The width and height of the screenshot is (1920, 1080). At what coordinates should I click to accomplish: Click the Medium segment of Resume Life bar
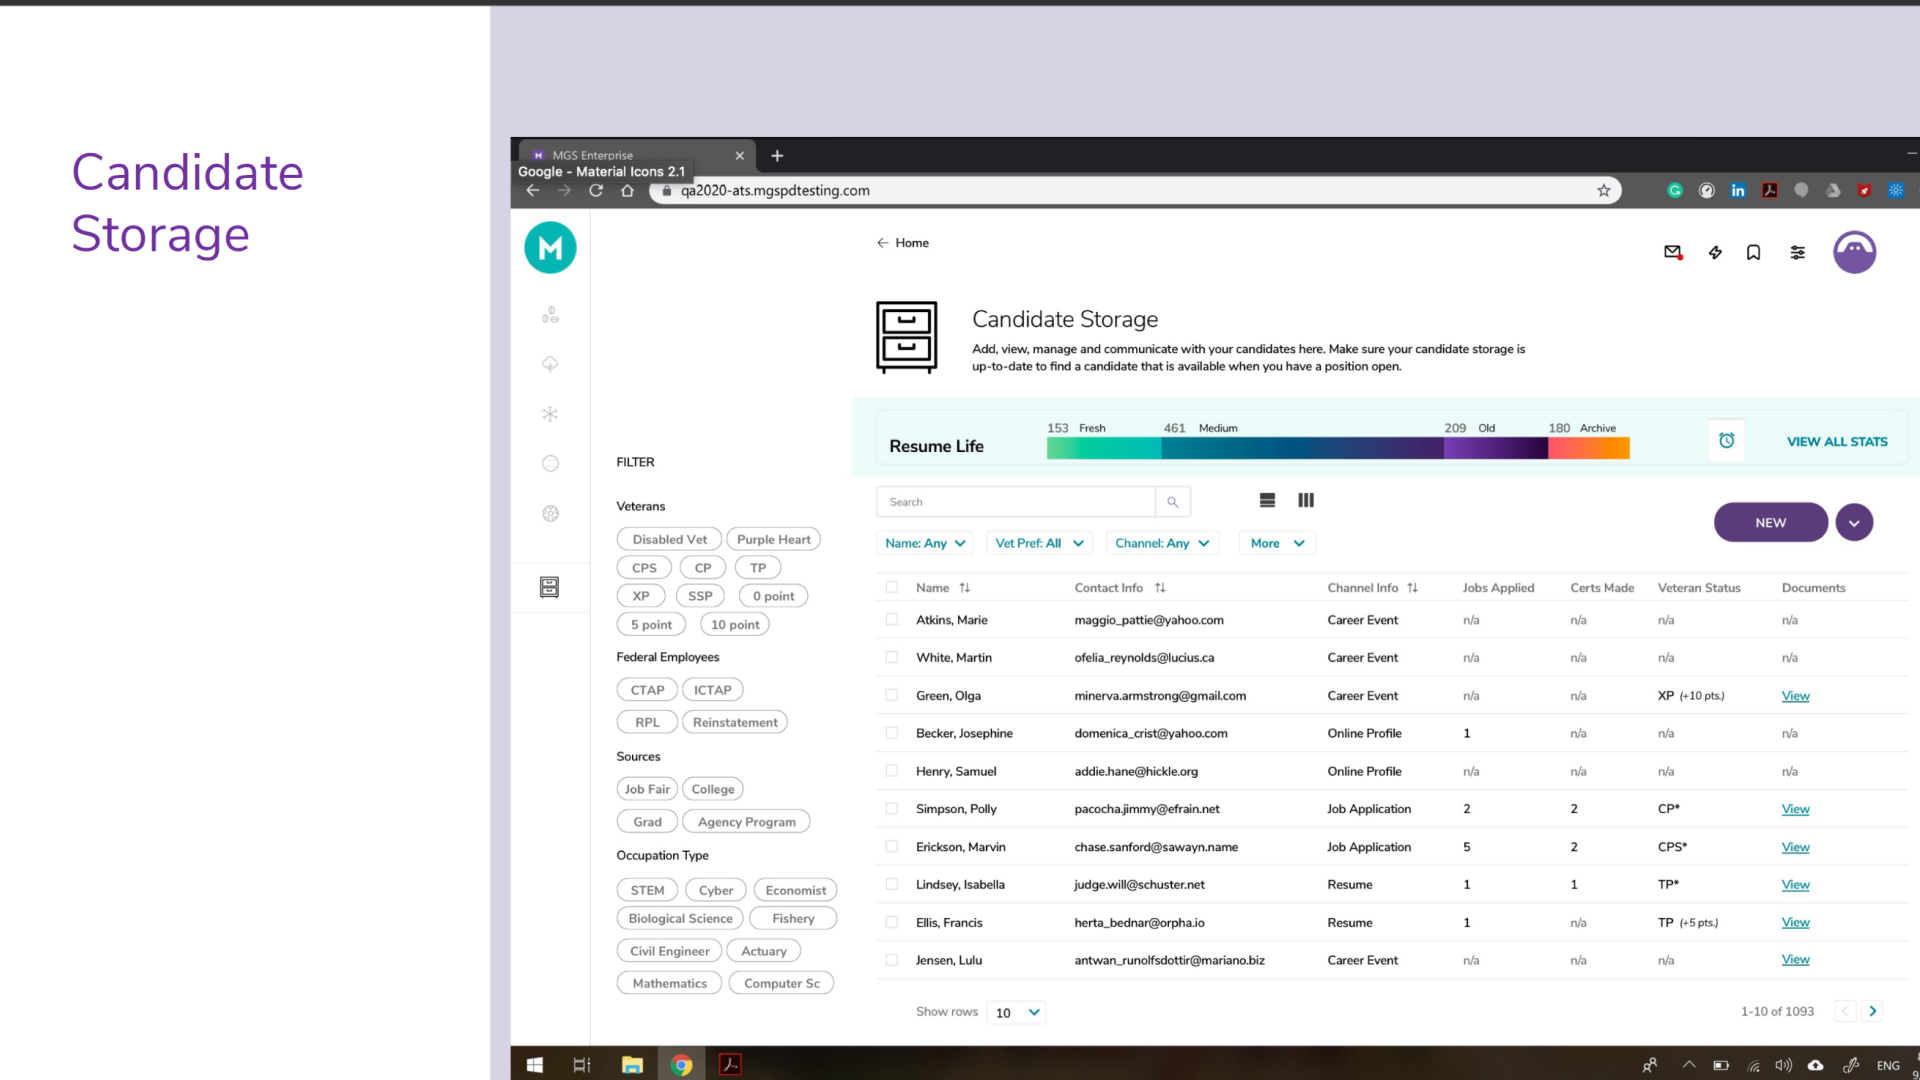pos(1300,449)
